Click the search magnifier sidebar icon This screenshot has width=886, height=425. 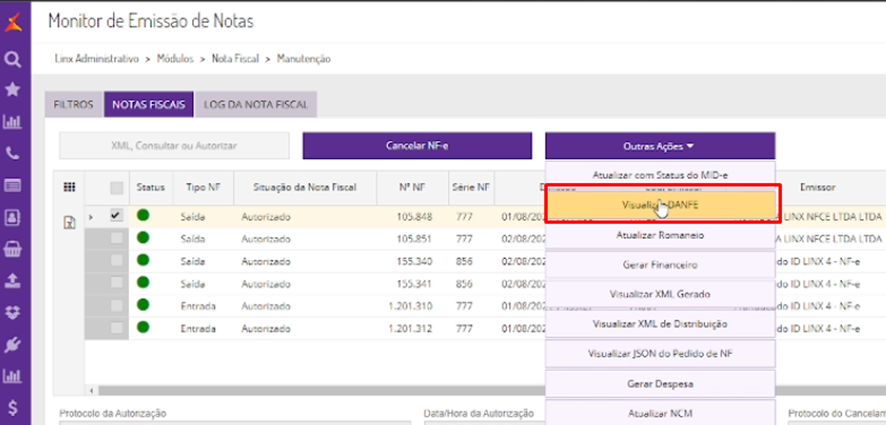[x=13, y=59]
